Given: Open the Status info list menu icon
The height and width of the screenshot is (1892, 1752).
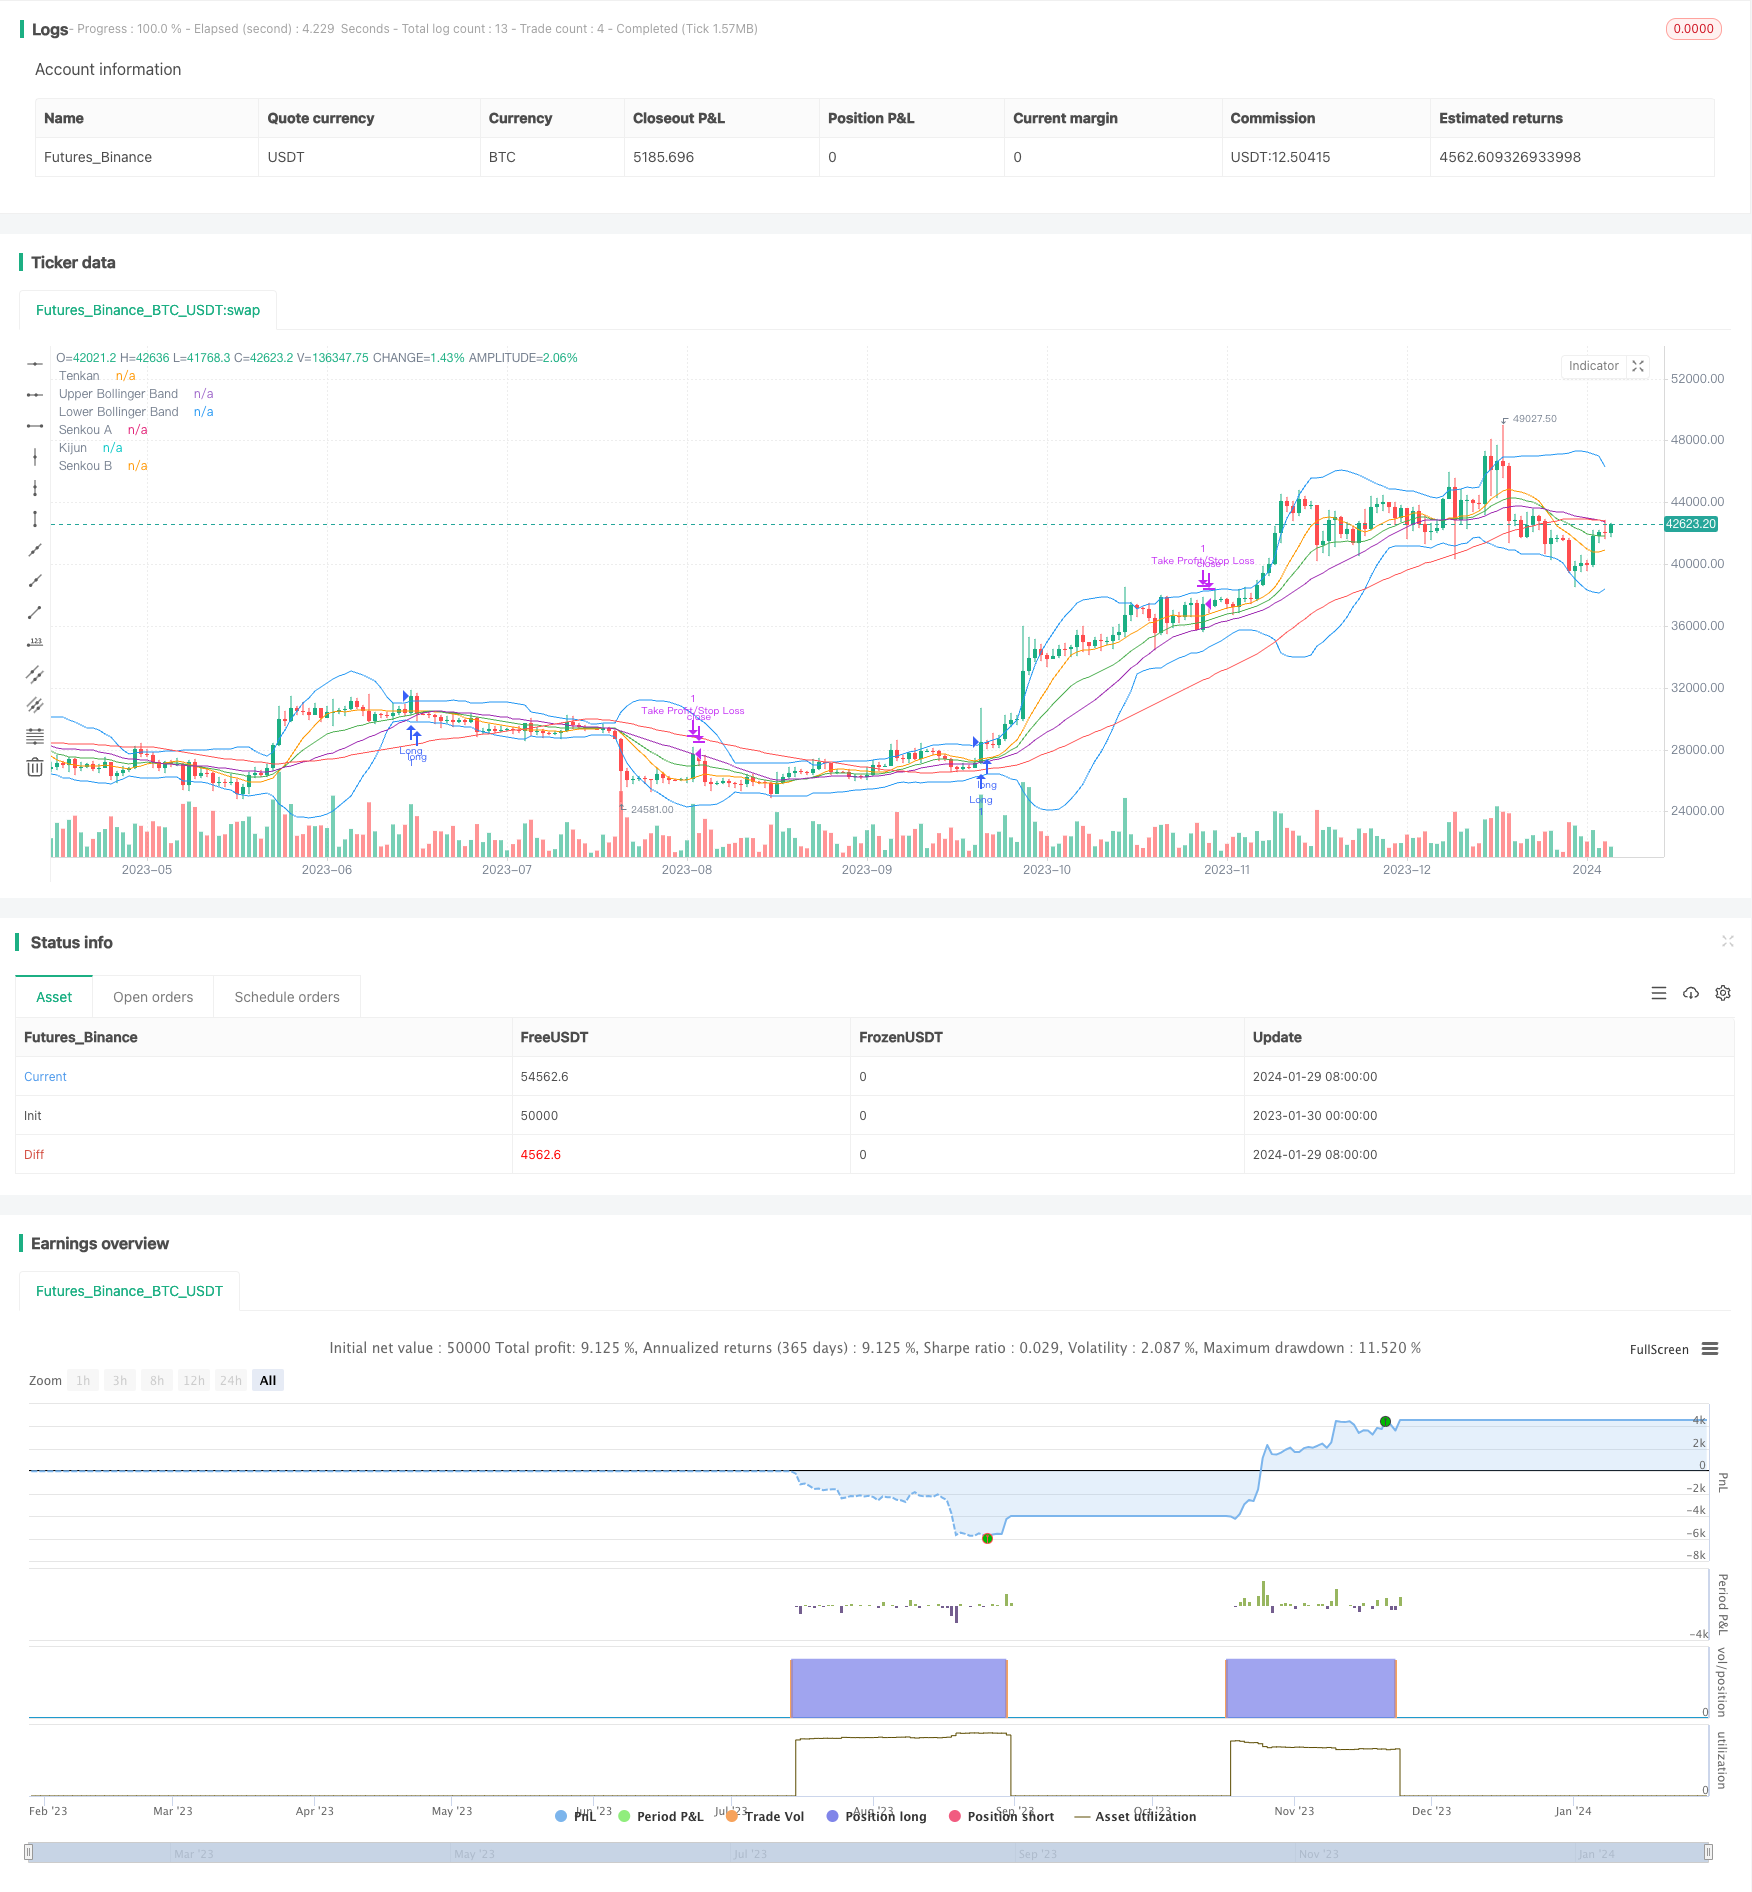Looking at the screenshot, I should [x=1659, y=993].
